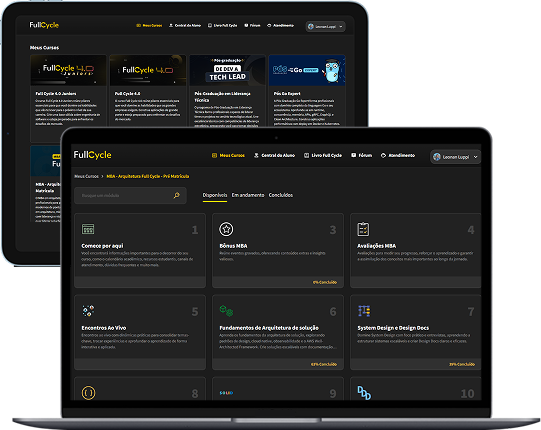Image resolution: width=541 pixels, height=430 pixels.
Task: Open the Comece por aqui module icon
Action: [88, 229]
